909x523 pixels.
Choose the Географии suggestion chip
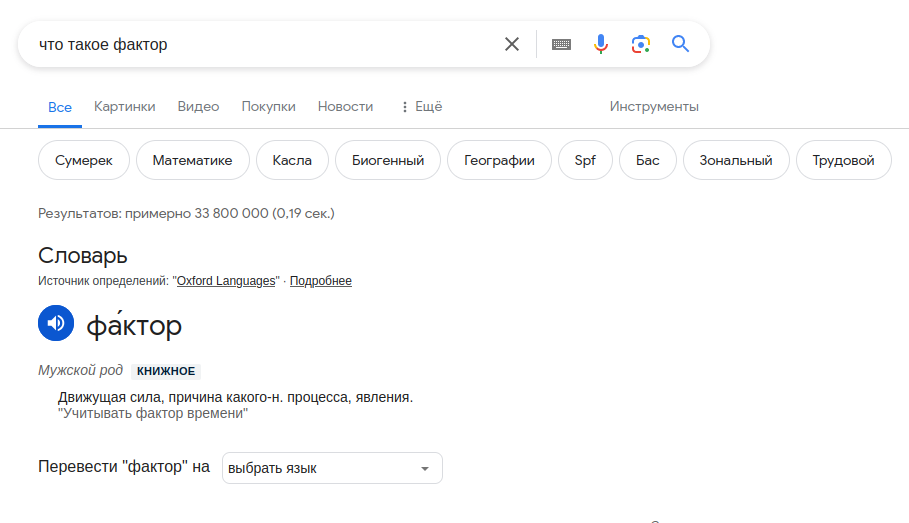tap(499, 160)
